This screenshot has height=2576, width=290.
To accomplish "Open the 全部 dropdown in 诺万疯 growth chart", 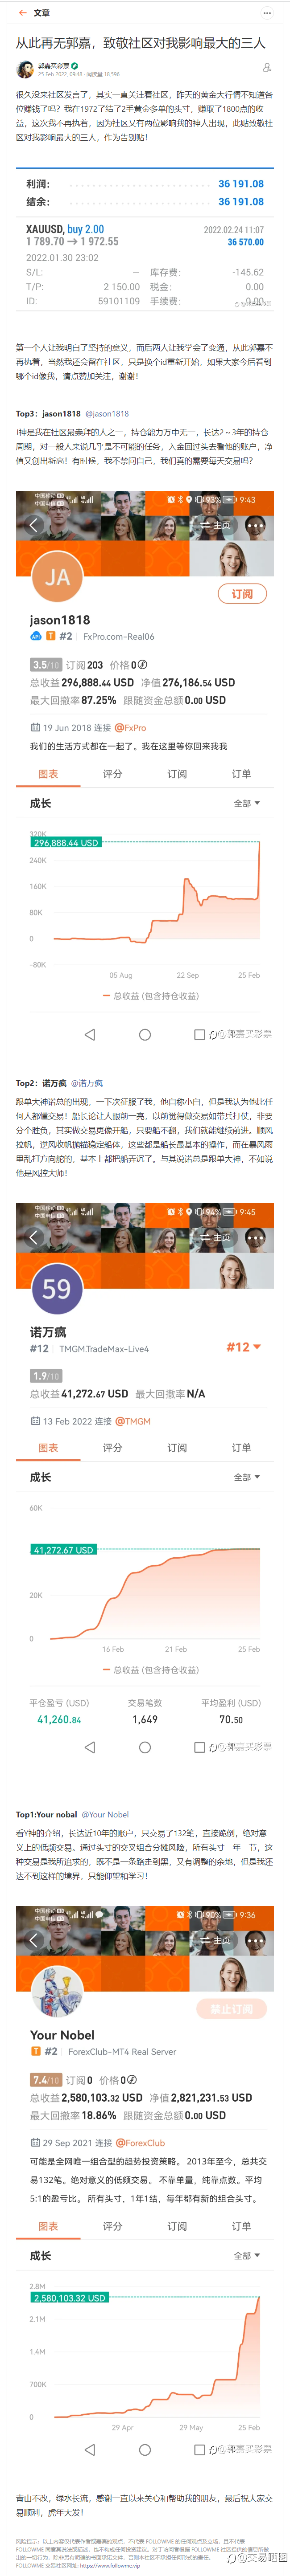I will pyautogui.click(x=246, y=1477).
